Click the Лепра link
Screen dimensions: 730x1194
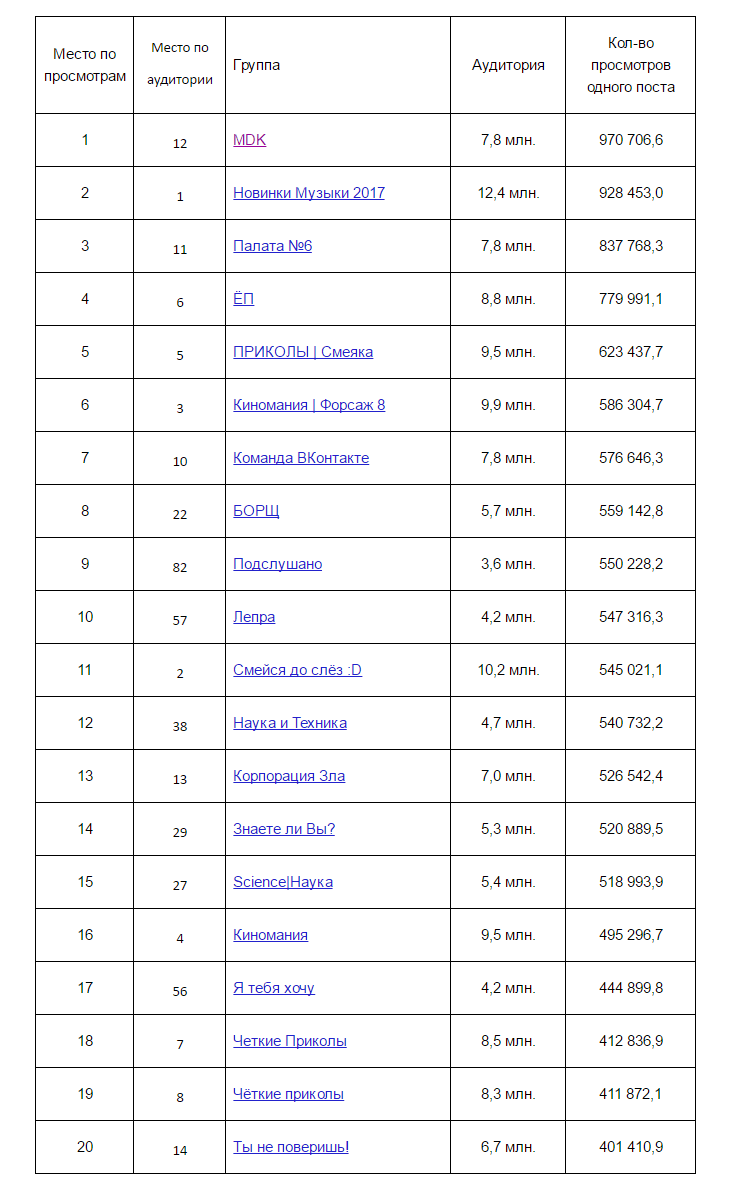coord(254,617)
